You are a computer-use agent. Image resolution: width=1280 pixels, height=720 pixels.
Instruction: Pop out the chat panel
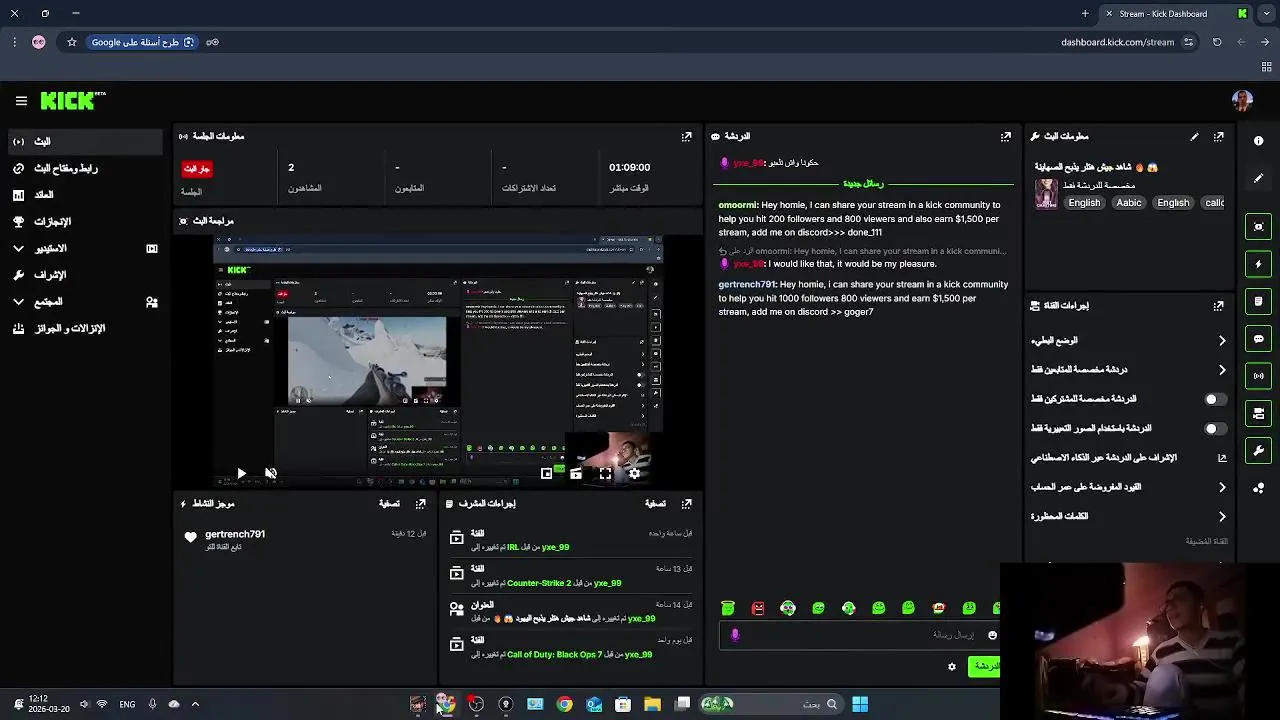pyautogui.click(x=1006, y=136)
